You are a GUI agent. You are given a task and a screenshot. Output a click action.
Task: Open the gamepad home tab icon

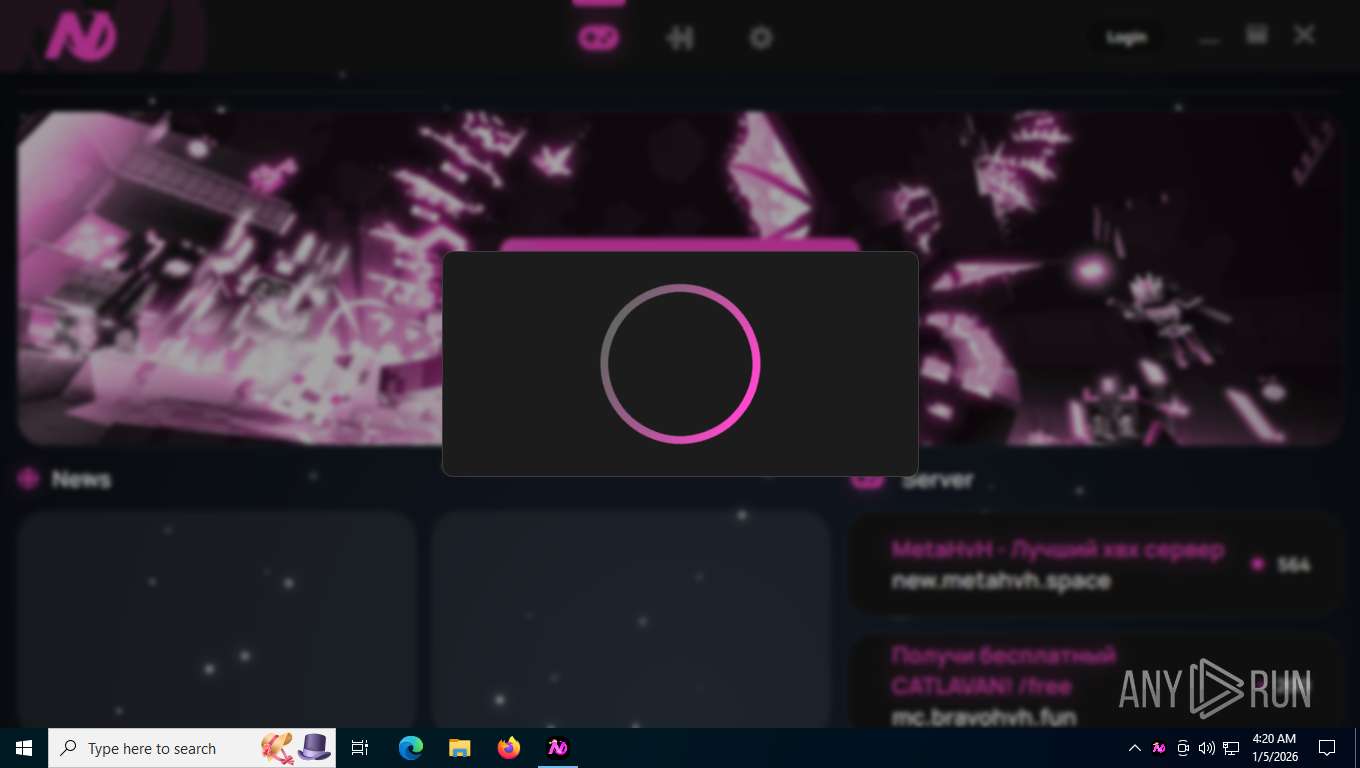(599, 38)
